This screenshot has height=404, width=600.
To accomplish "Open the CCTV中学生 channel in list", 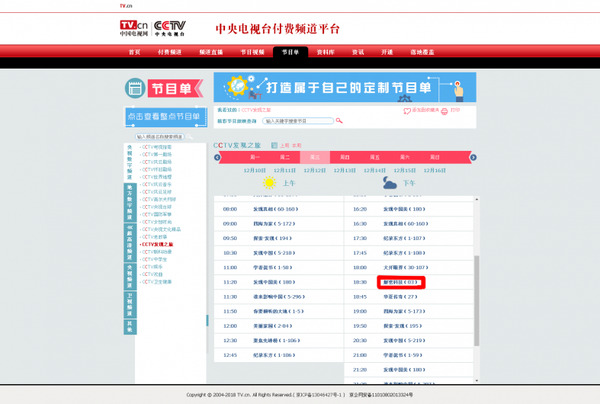I will tap(155, 259).
